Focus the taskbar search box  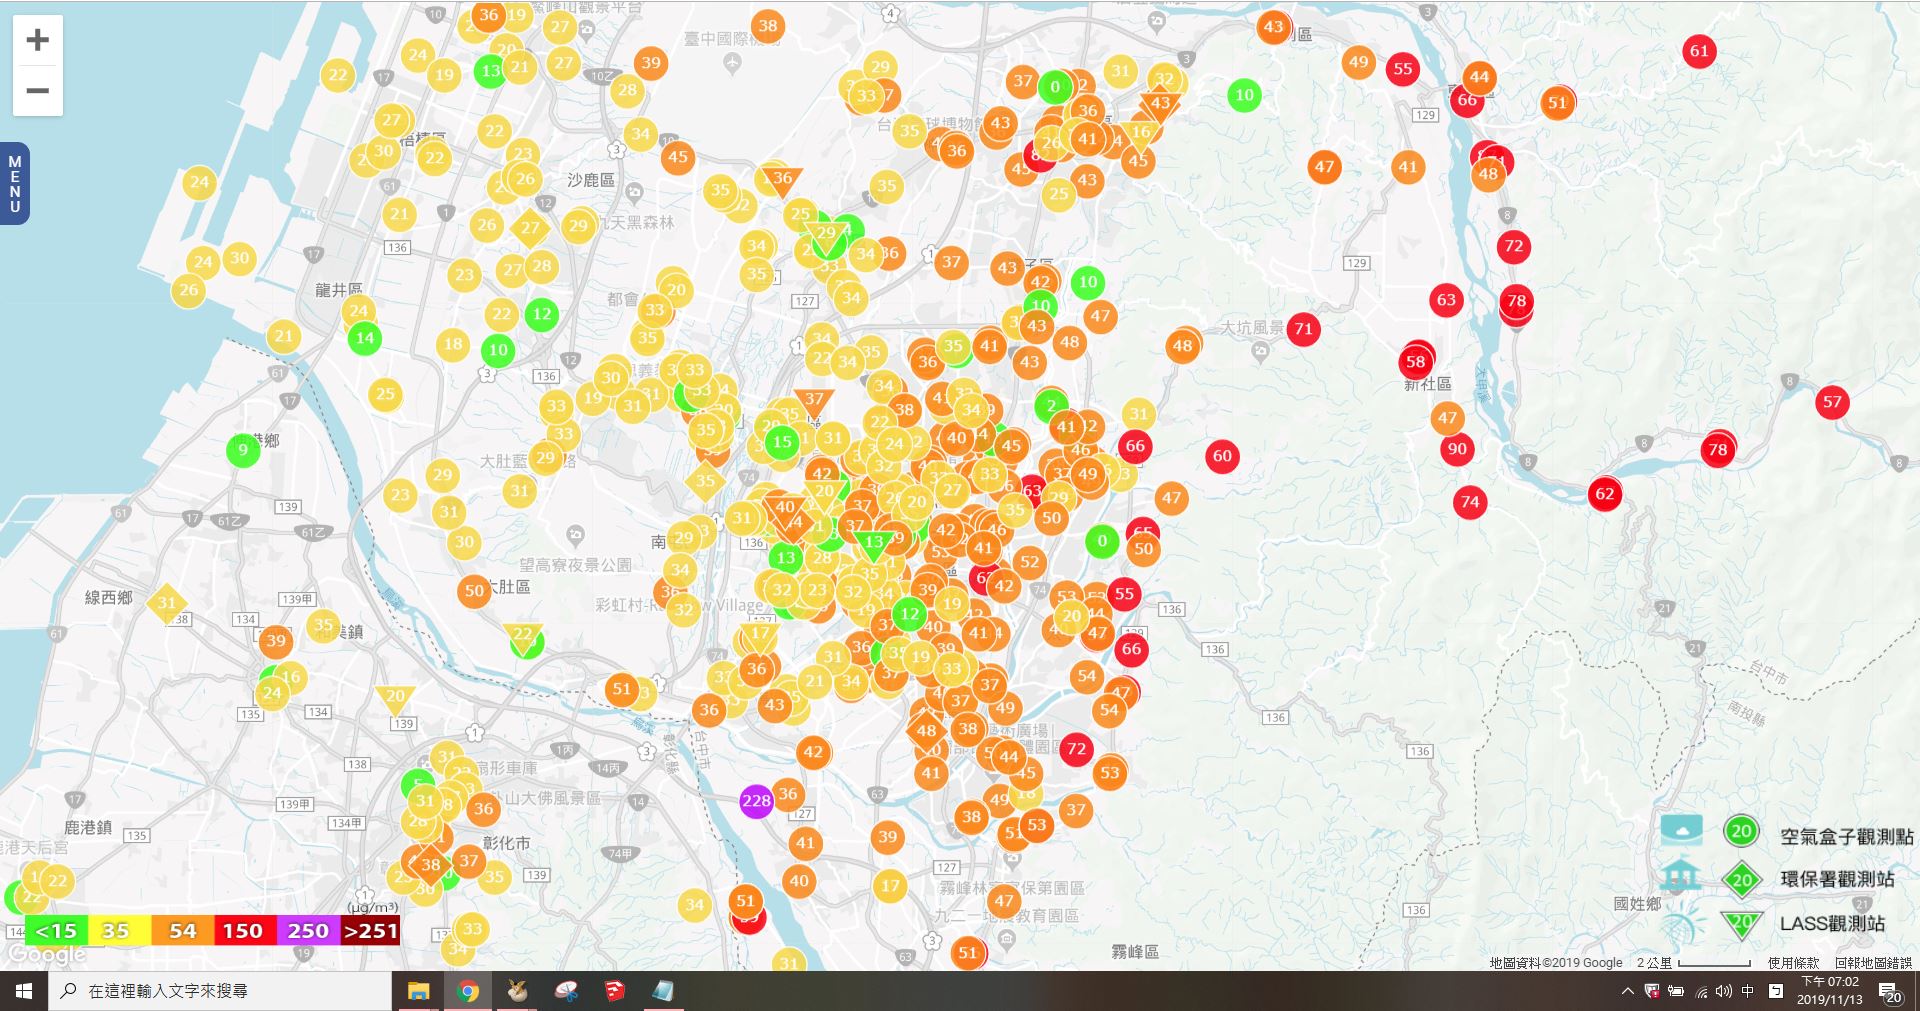click(x=220, y=991)
